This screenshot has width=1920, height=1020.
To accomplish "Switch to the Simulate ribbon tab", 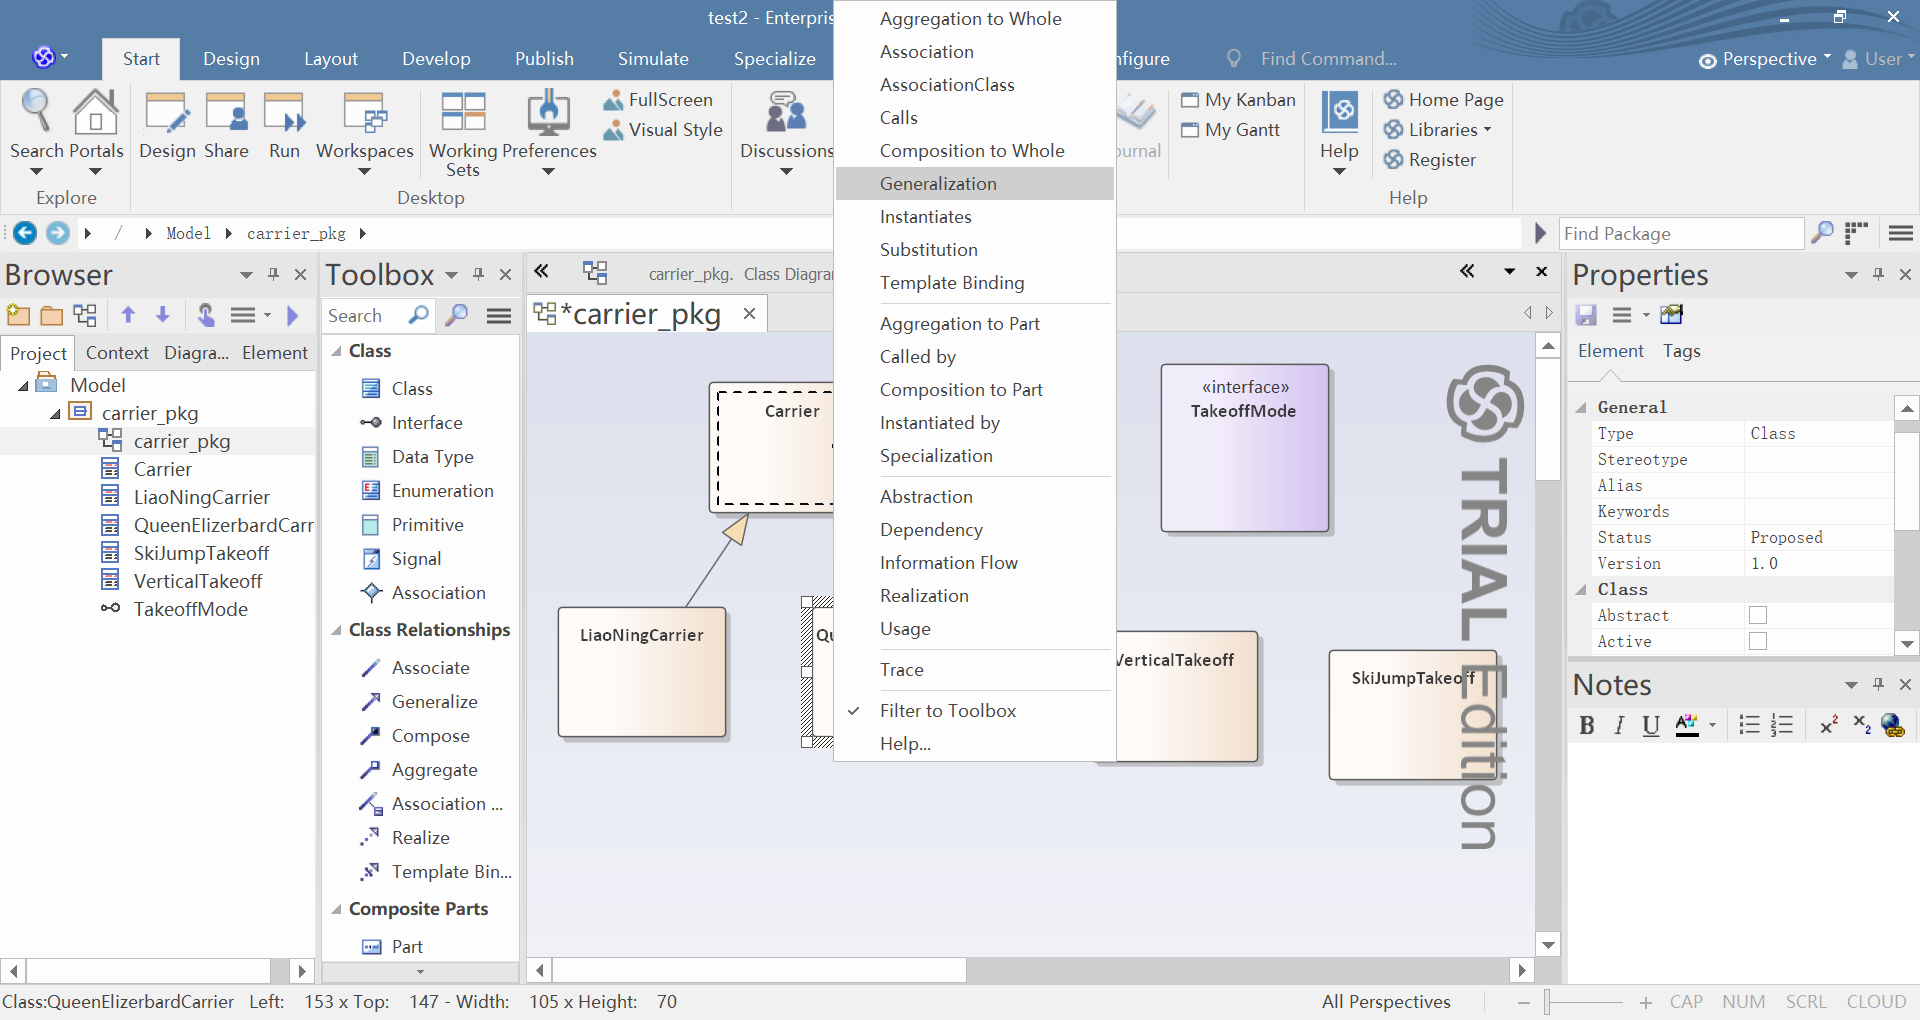I will pyautogui.click(x=653, y=59).
